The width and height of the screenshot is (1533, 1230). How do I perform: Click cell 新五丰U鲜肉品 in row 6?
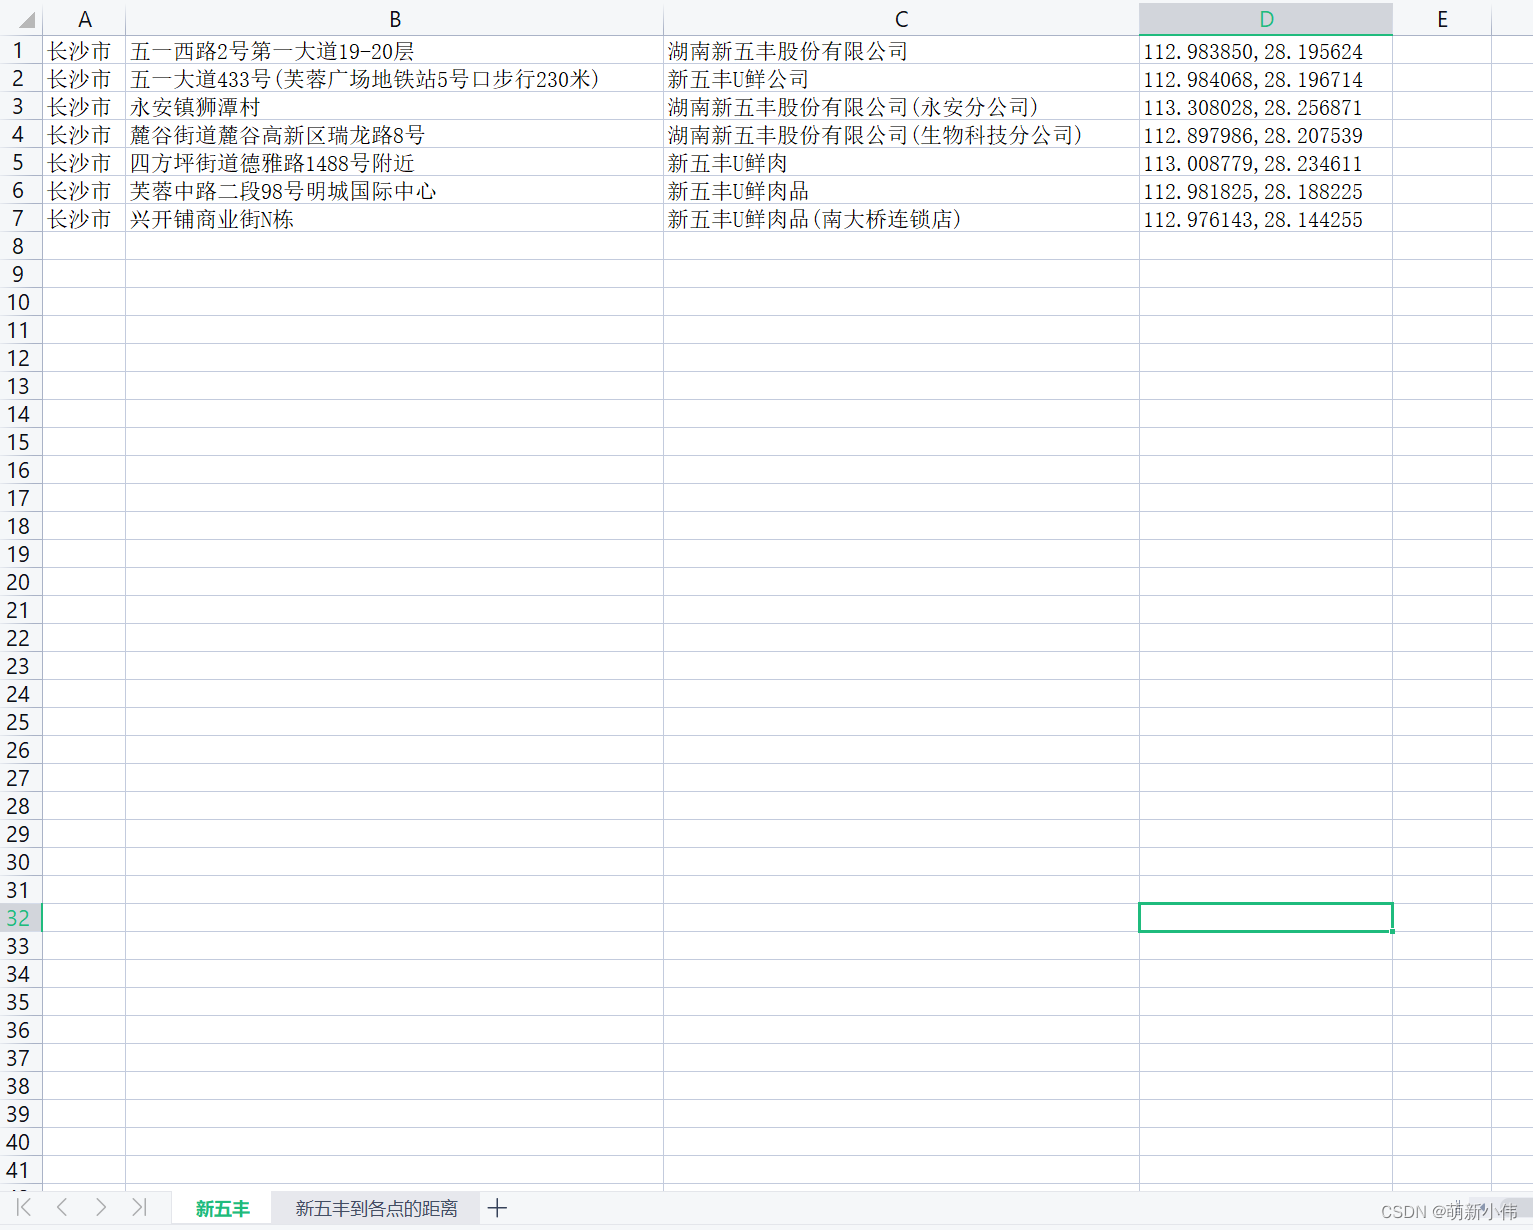[x=901, y=190]
